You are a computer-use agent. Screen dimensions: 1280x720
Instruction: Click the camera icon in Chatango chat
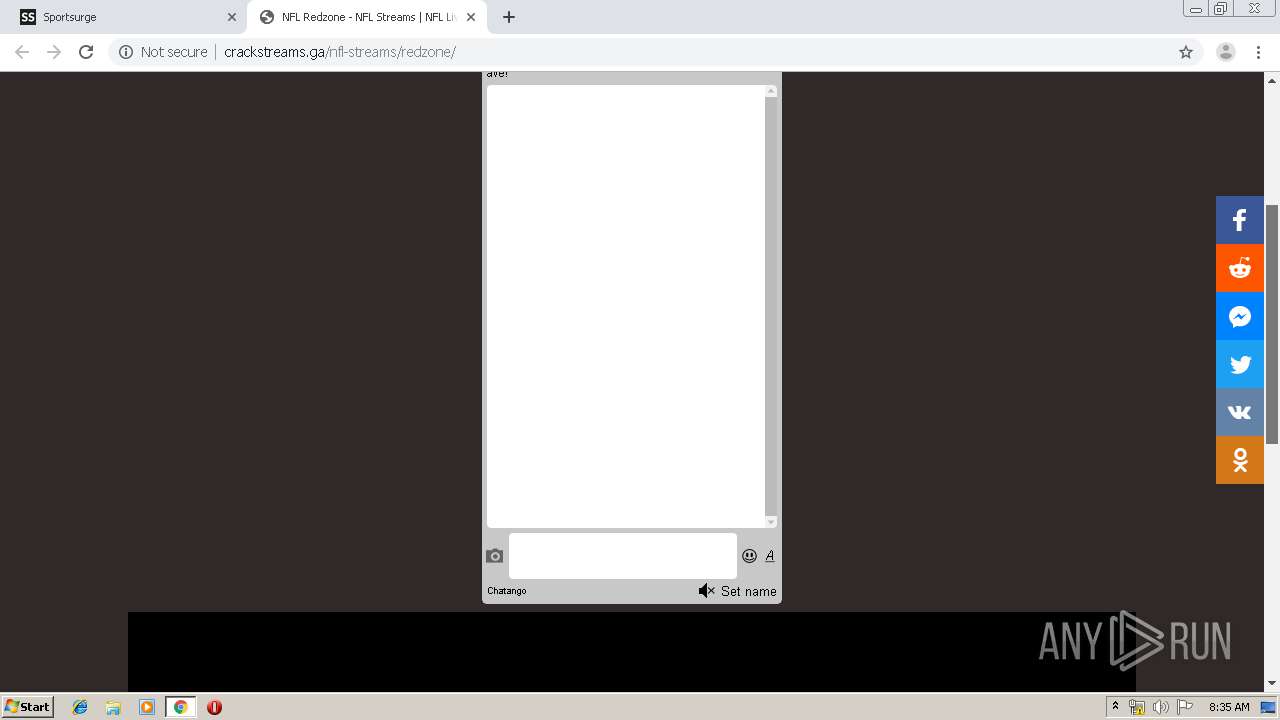tap(495, 556)
